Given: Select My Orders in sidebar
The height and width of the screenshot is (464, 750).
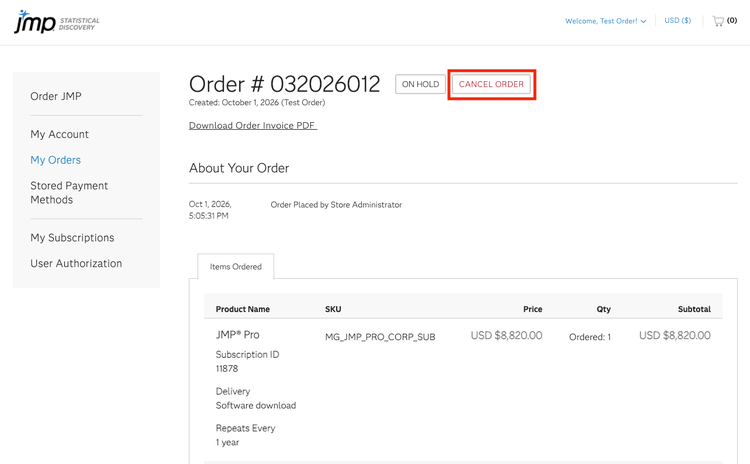Looking at the screenshot, I should [55, 160].
